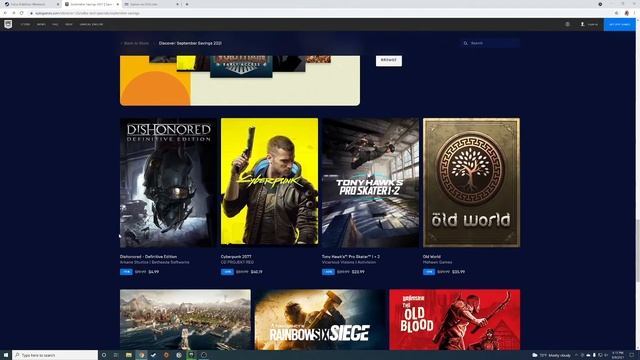
Task: Click the Dishonored discount badge
Action: (126, 271)
